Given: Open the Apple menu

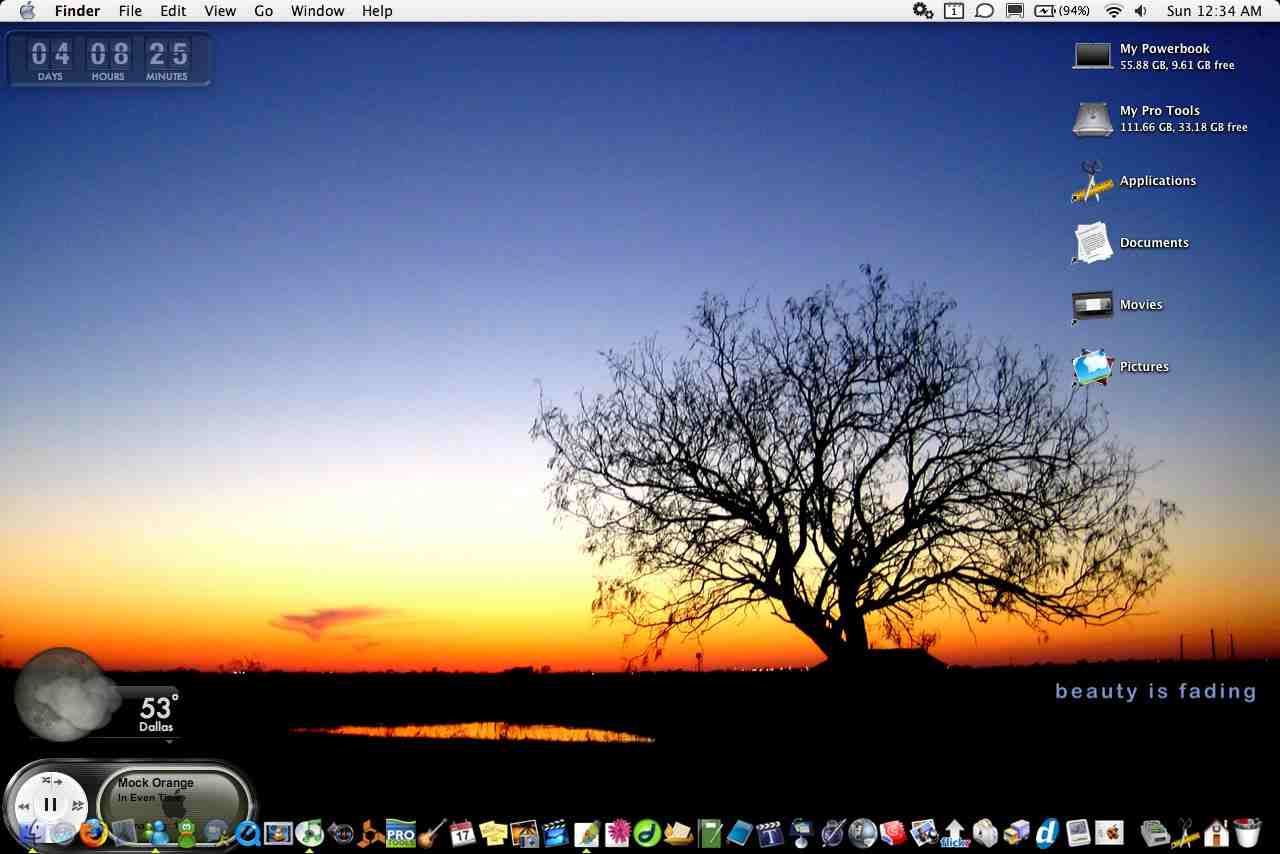Looking at the screenshot, I should point(27,11).
